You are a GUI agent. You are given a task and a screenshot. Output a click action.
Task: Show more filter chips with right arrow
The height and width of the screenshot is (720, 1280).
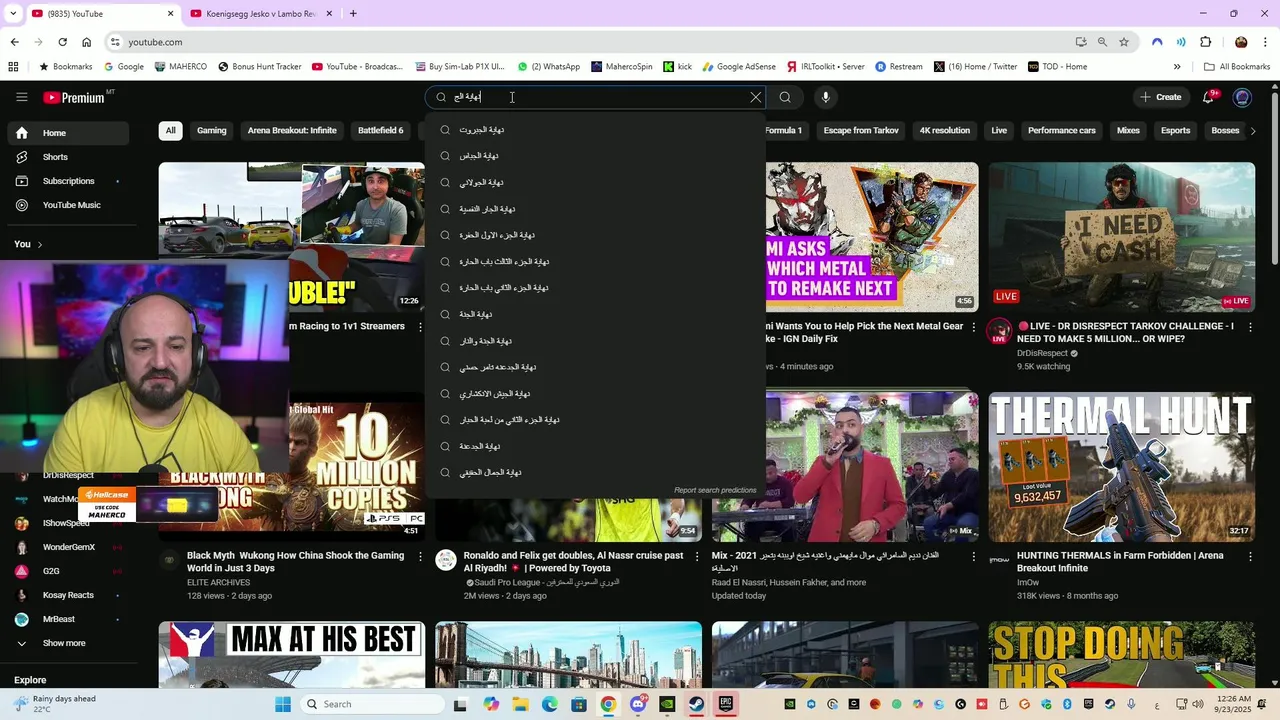click(x=1254, y=130)
